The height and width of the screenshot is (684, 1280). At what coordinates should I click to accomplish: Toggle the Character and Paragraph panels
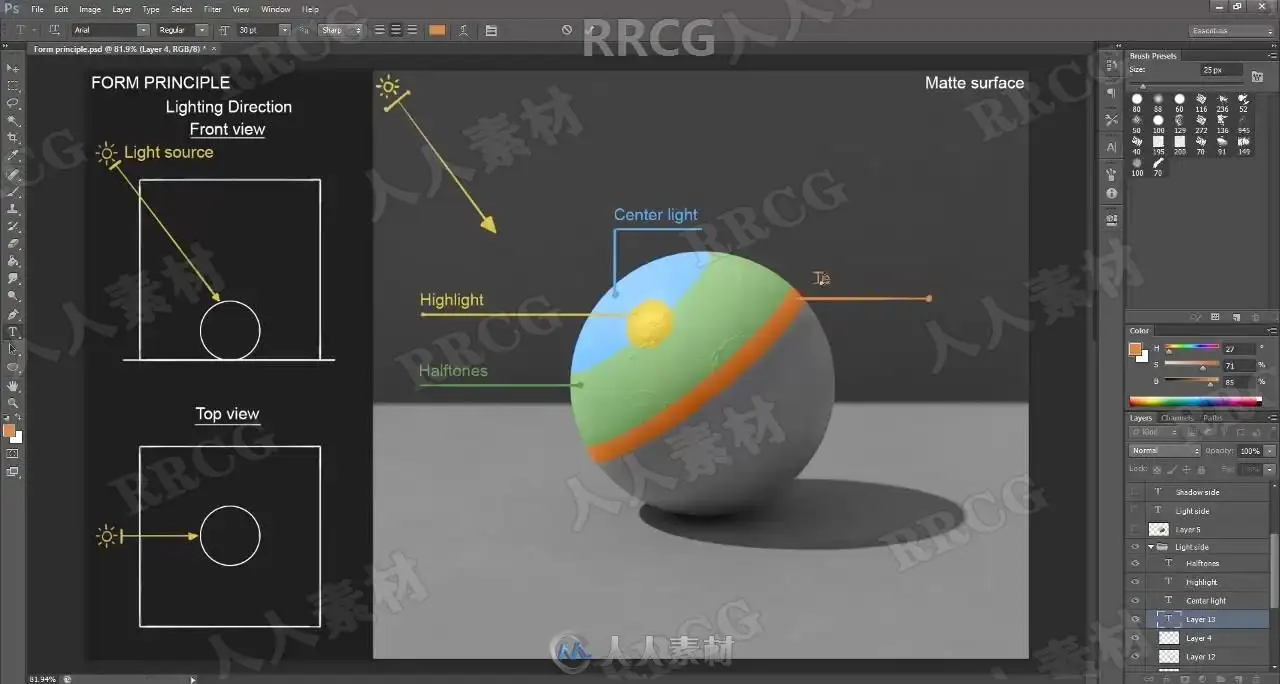(491, 30)
